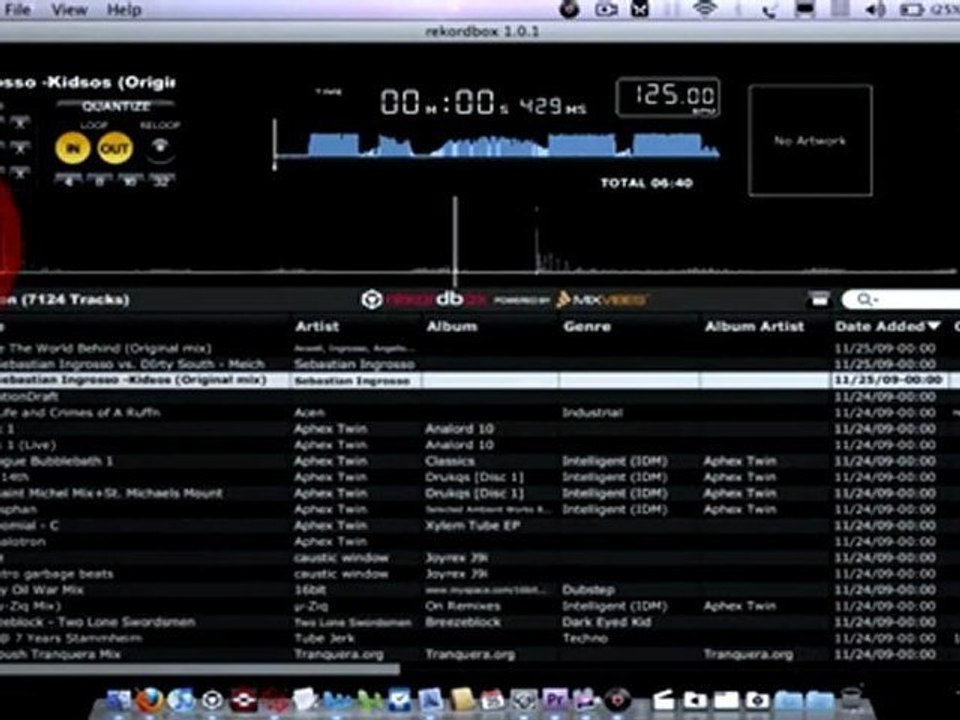The height and width of the screenshot is (720, 960).
Task: Select the highlighted Kidsos (Original mix) row
Action: tap(480, 380)
